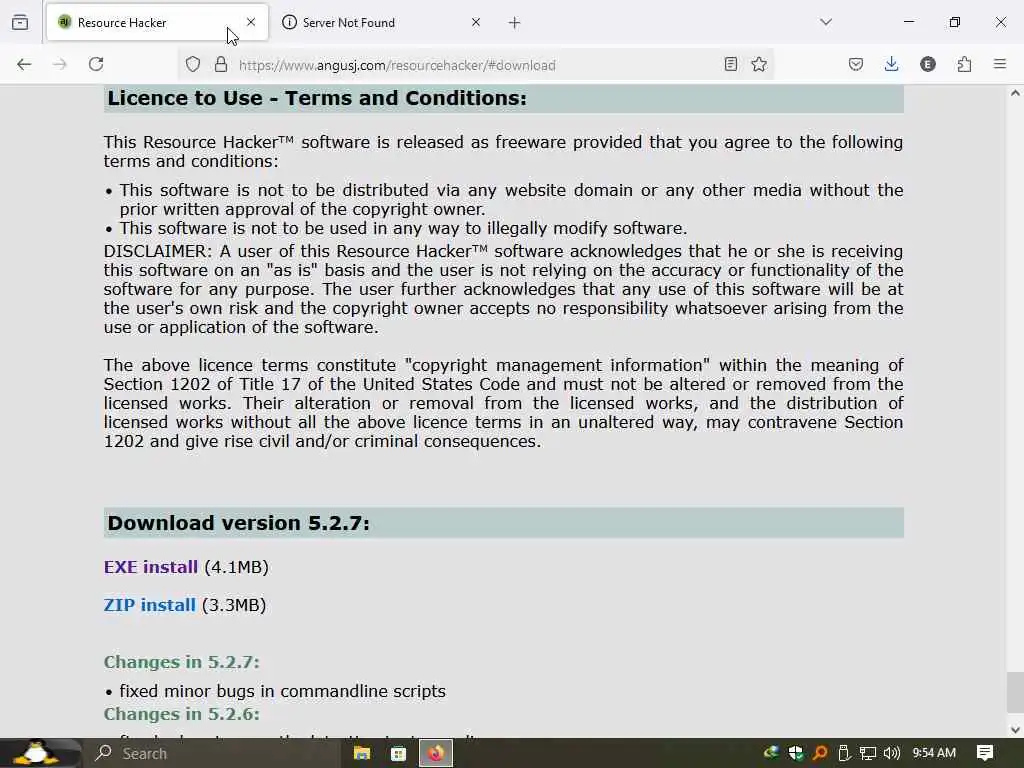1024x768 pixels.
Task: Click the scrollbar down arrow
Action: 1015,729
